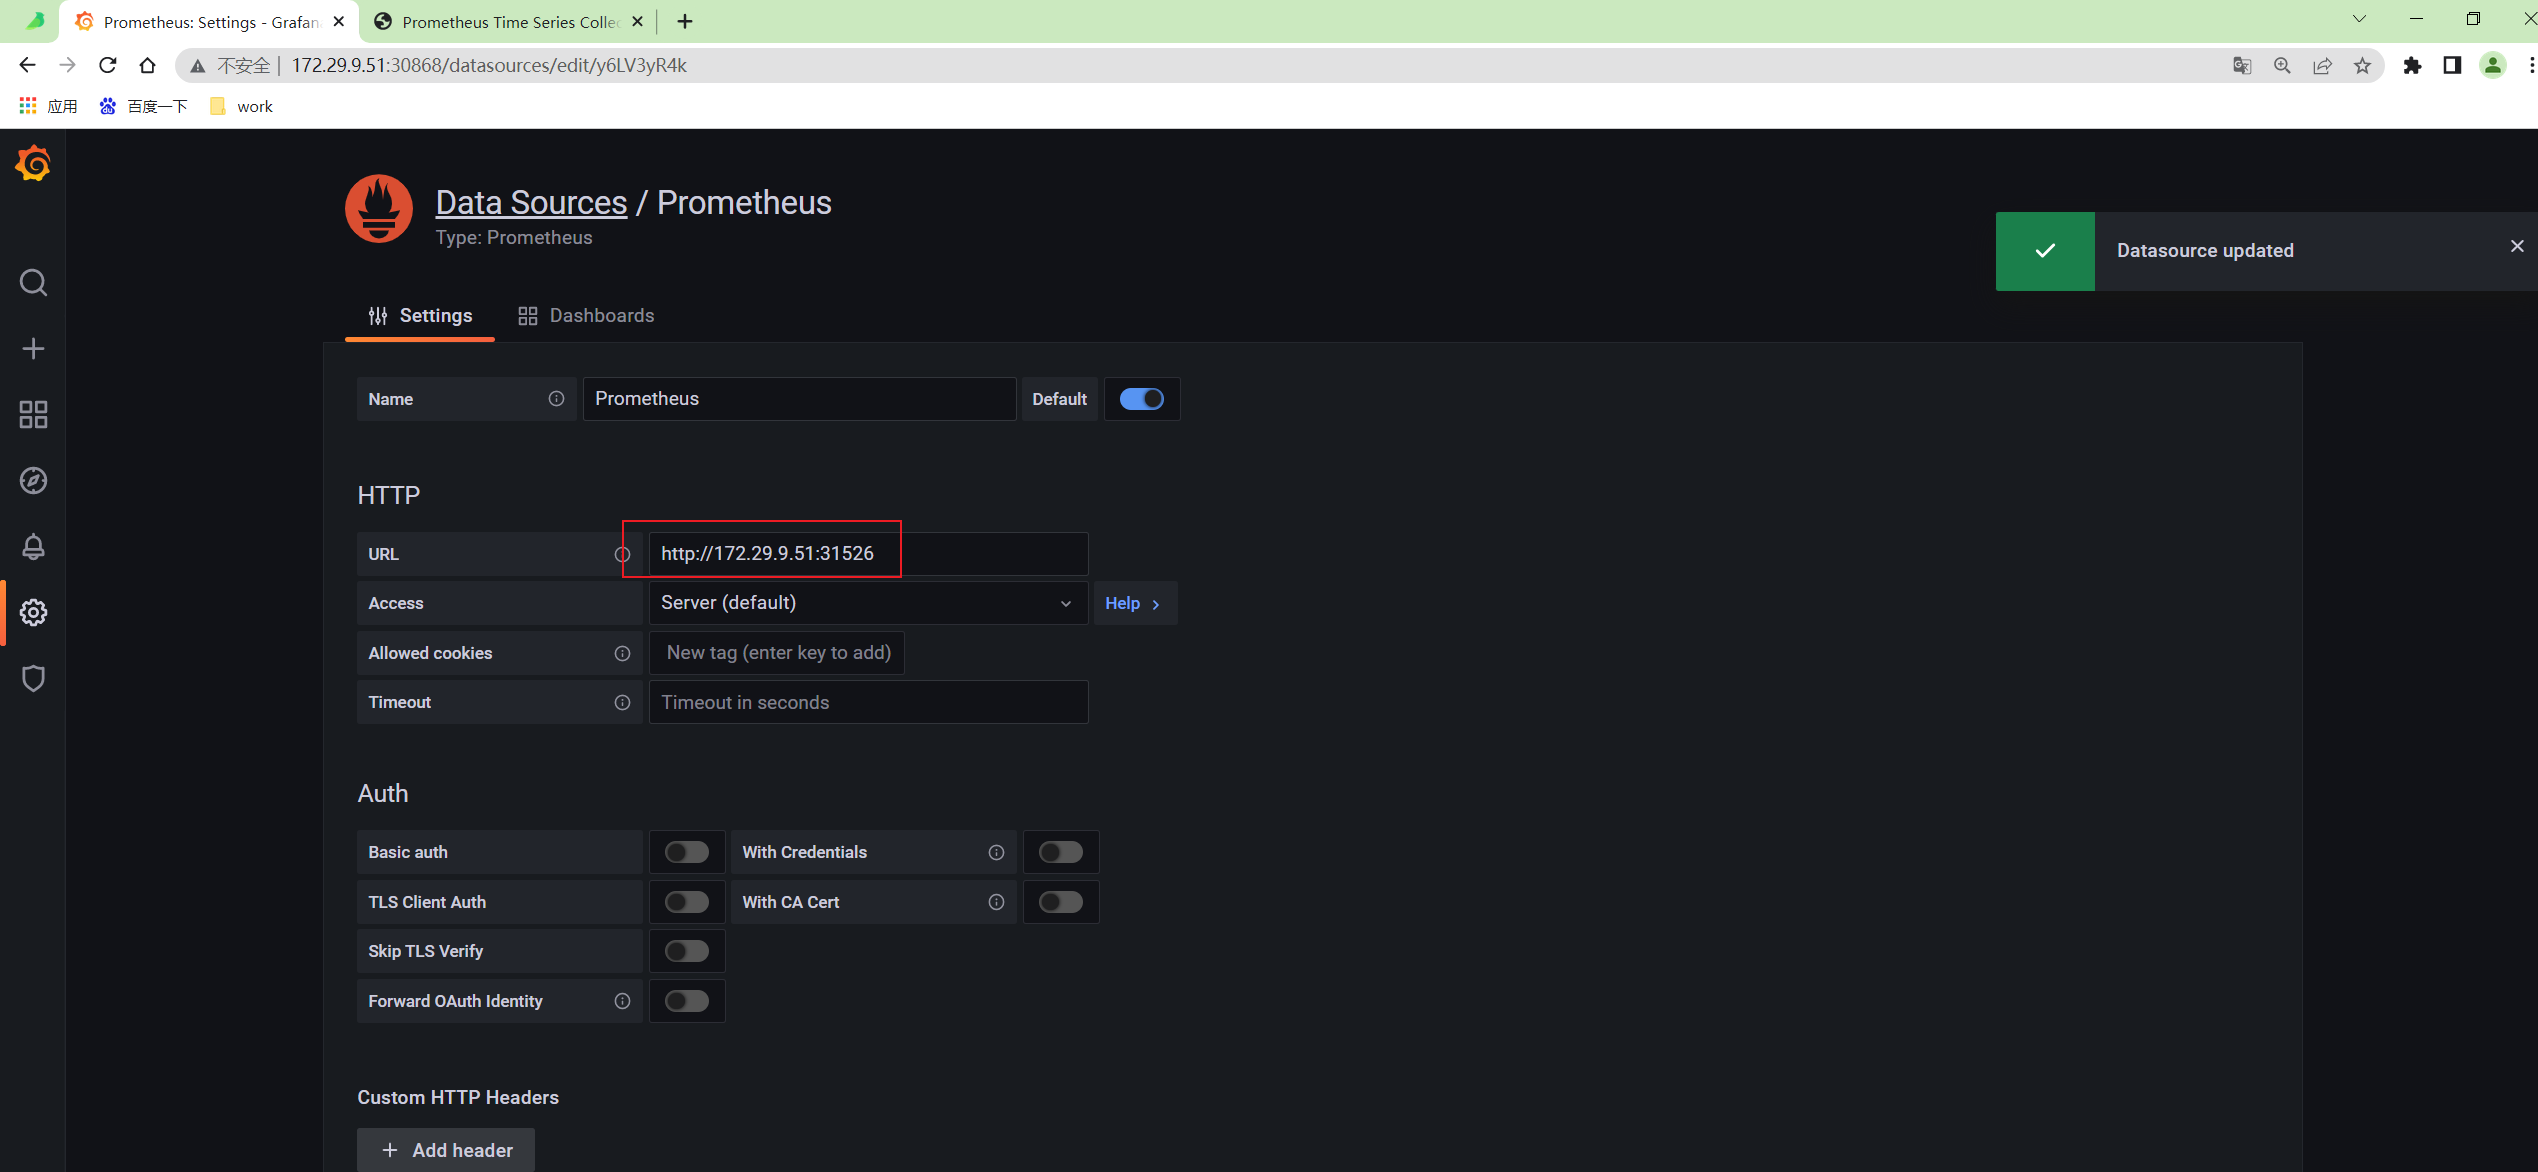Enable the TLS Client Auth switch
2538x1172 pixels.
pyautogui.click(x=687, y=902)
